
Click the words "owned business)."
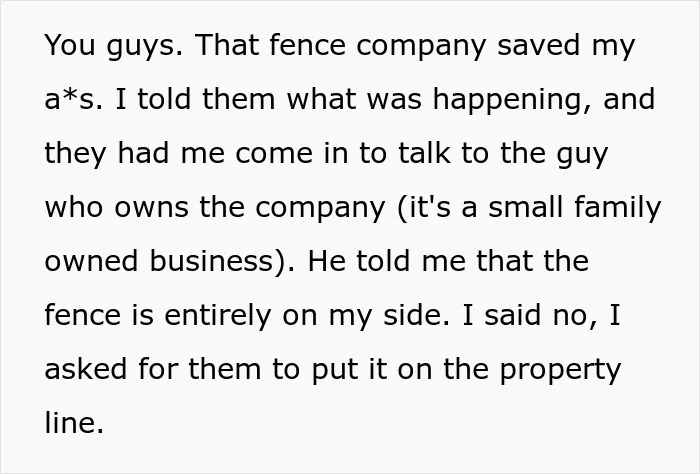tap(170, 261)
